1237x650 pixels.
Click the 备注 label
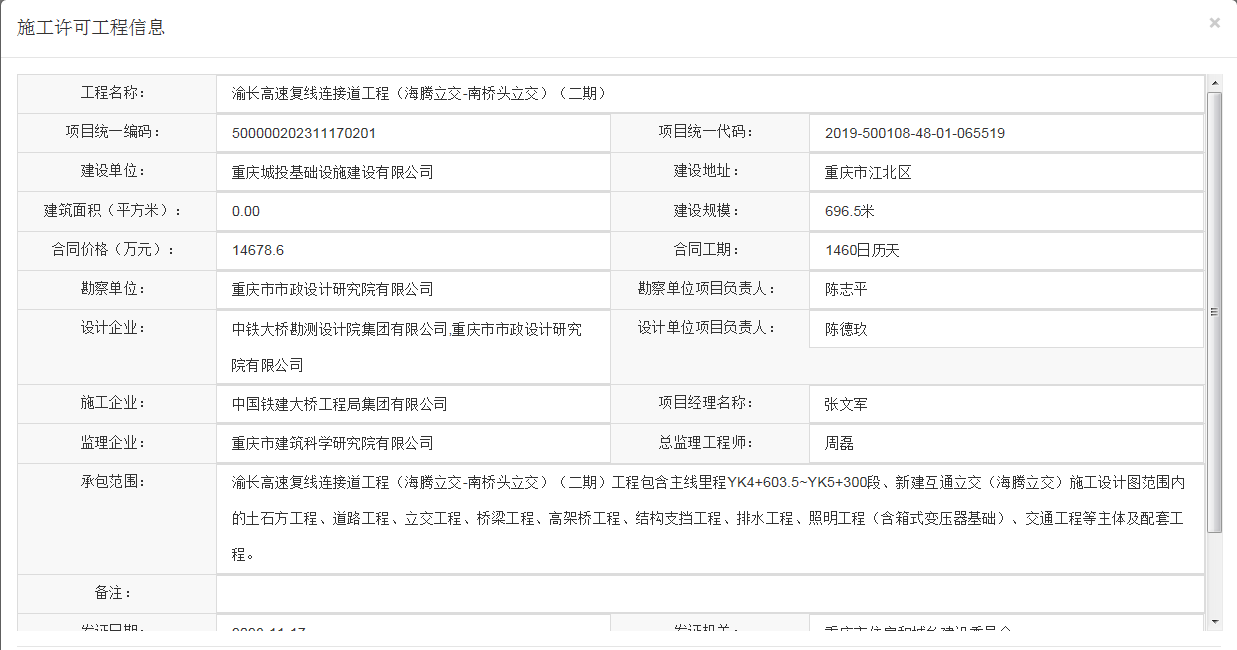coord(113,593)
